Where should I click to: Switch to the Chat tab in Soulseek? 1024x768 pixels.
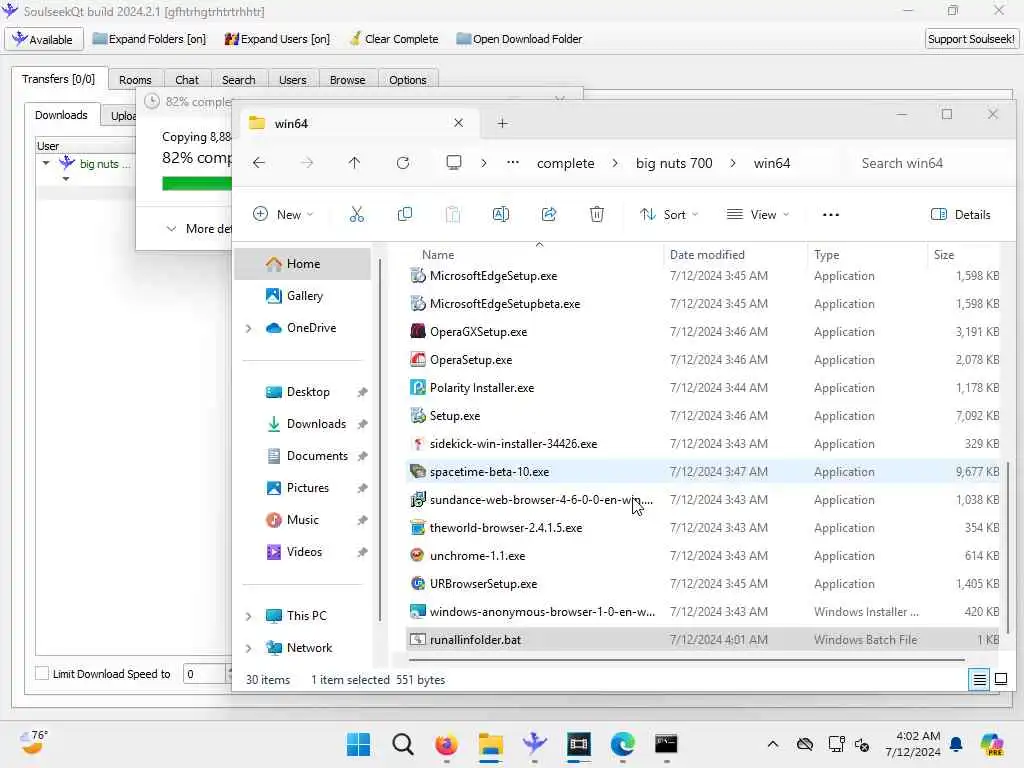click(187, 80)
